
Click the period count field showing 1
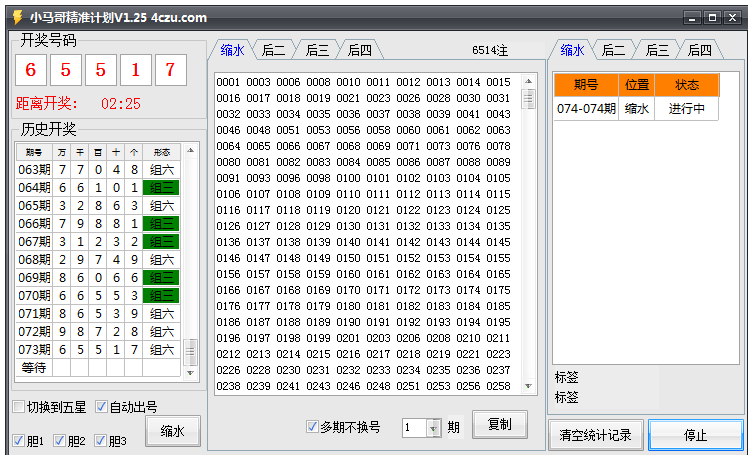pos(415,428)
